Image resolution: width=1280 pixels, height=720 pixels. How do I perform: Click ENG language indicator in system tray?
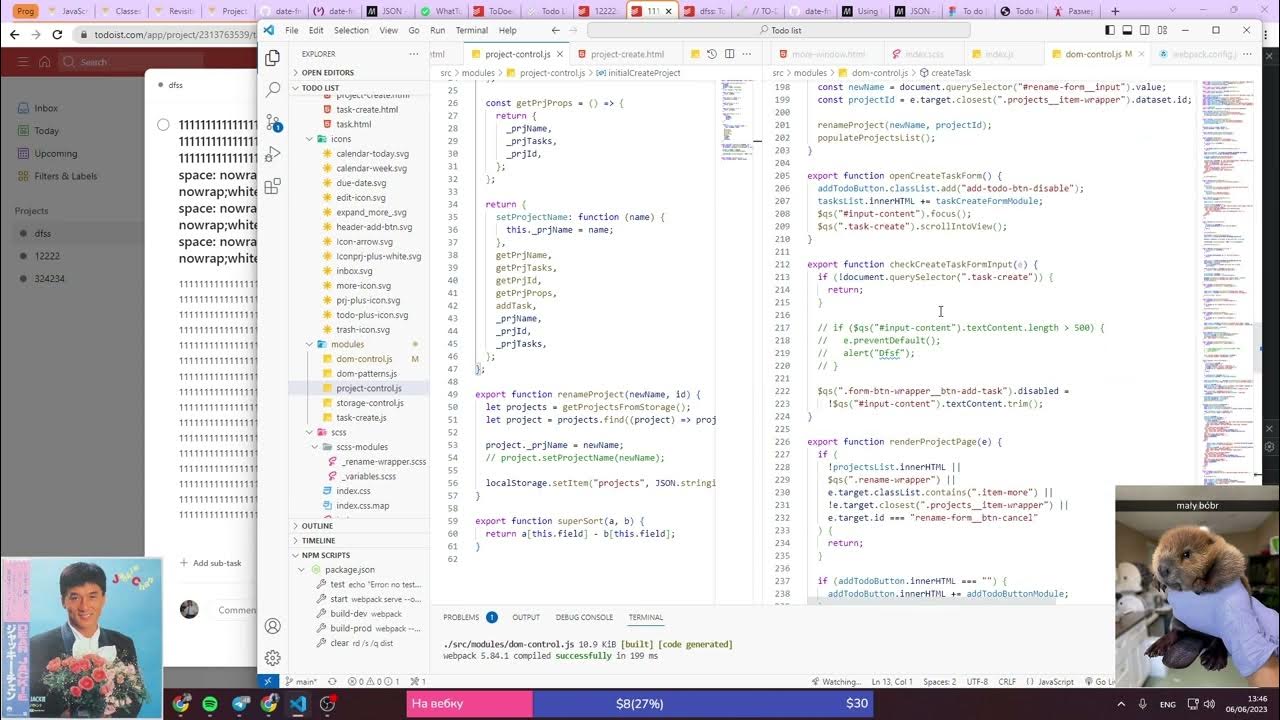(1167, 704)
